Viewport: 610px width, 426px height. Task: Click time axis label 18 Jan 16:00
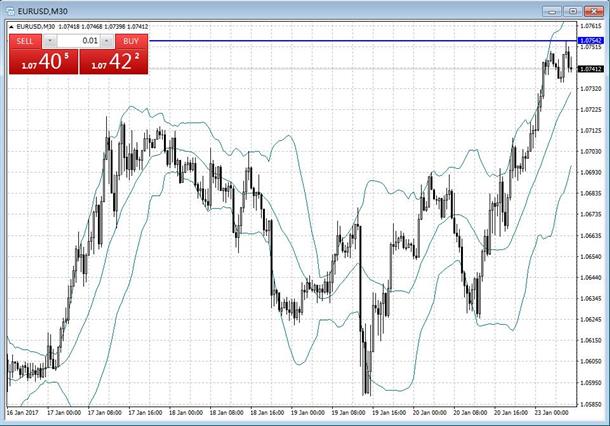267,412
